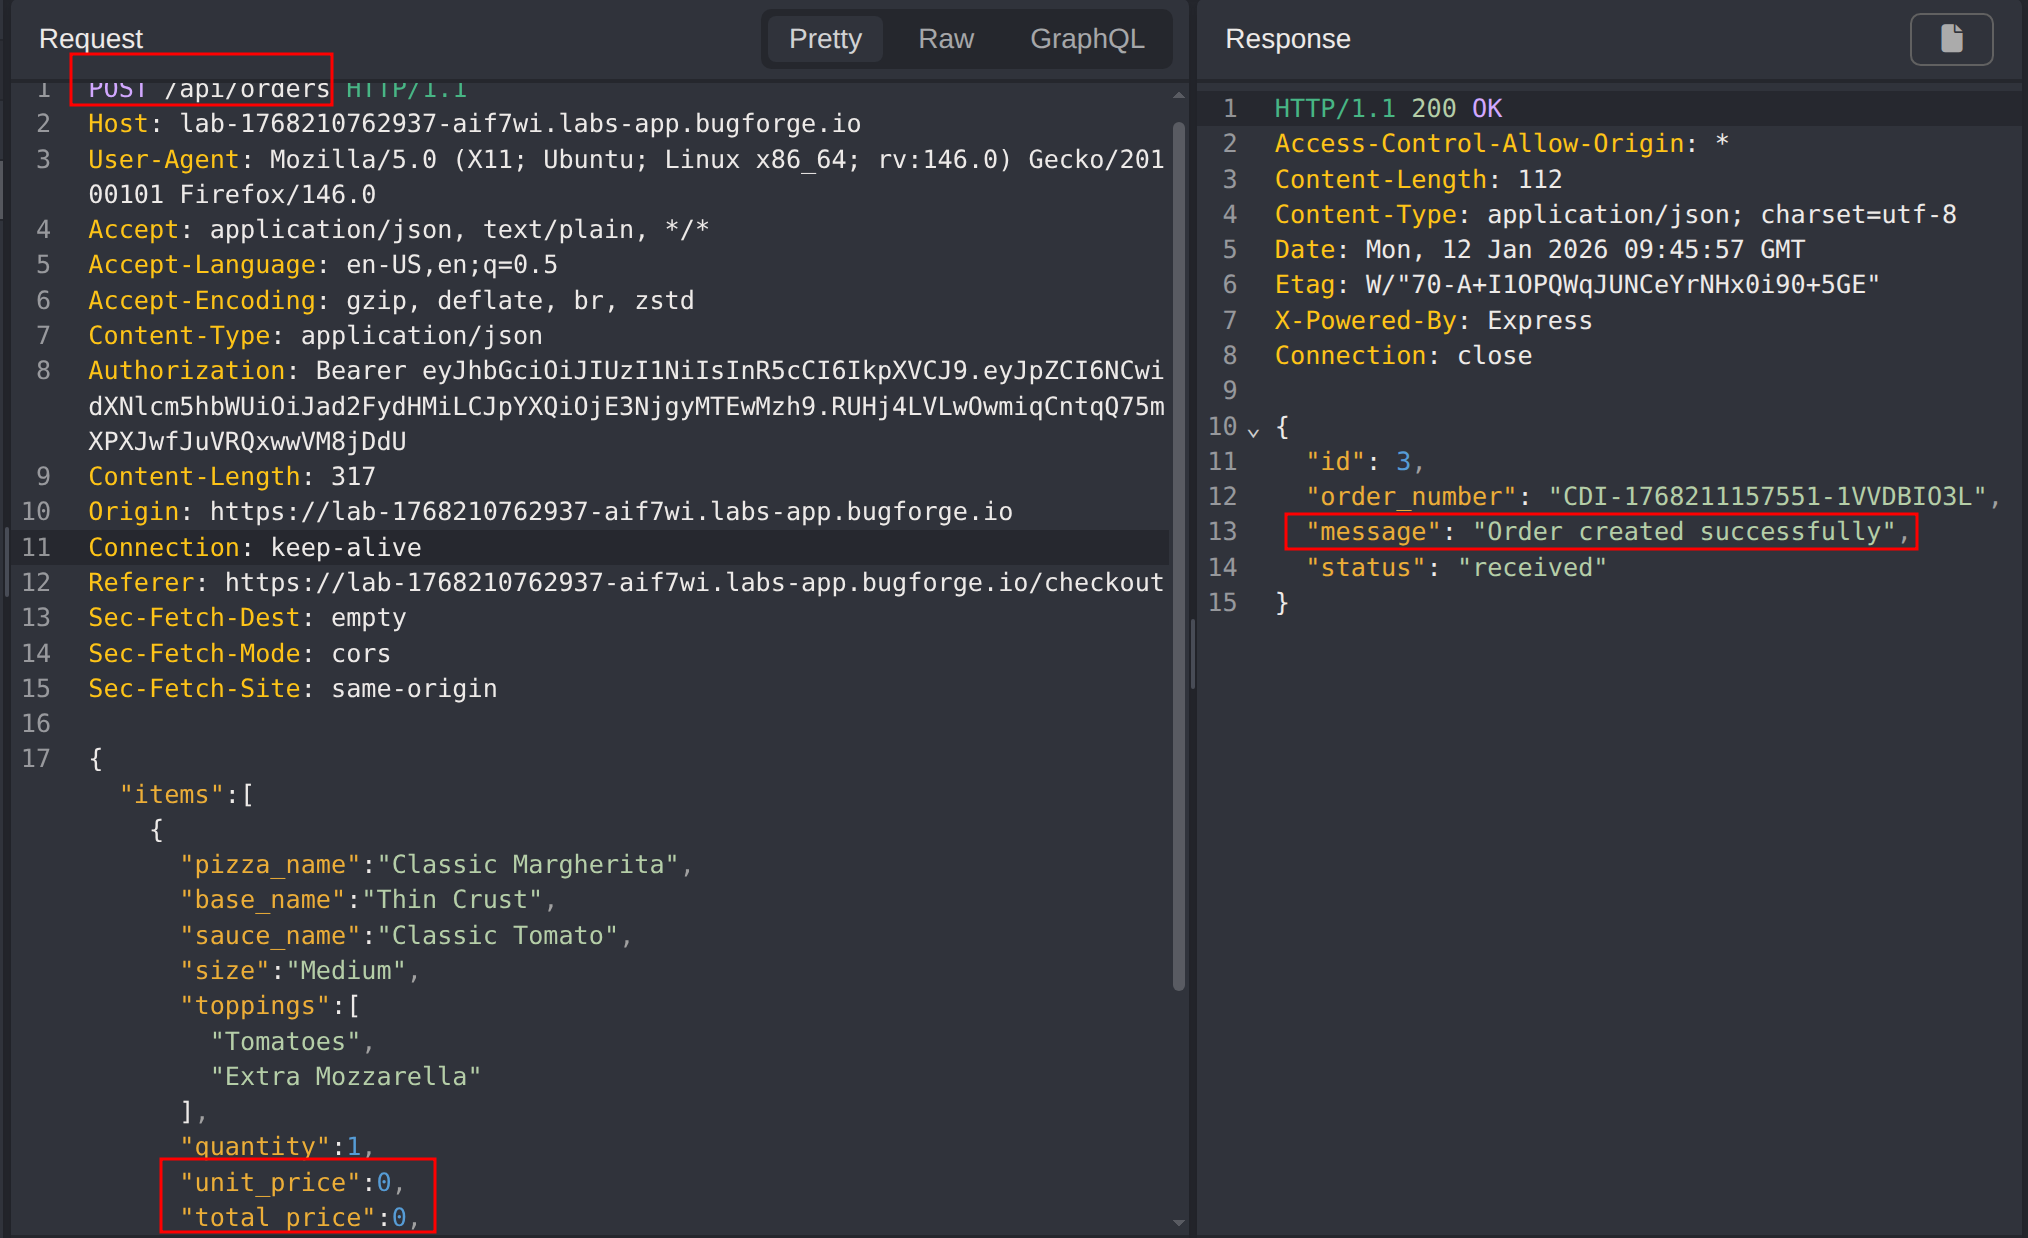Viewport: 2028px width, 1238px height.
Task: Click the Content-Length value 317 in request
Action: pos(353,477)
